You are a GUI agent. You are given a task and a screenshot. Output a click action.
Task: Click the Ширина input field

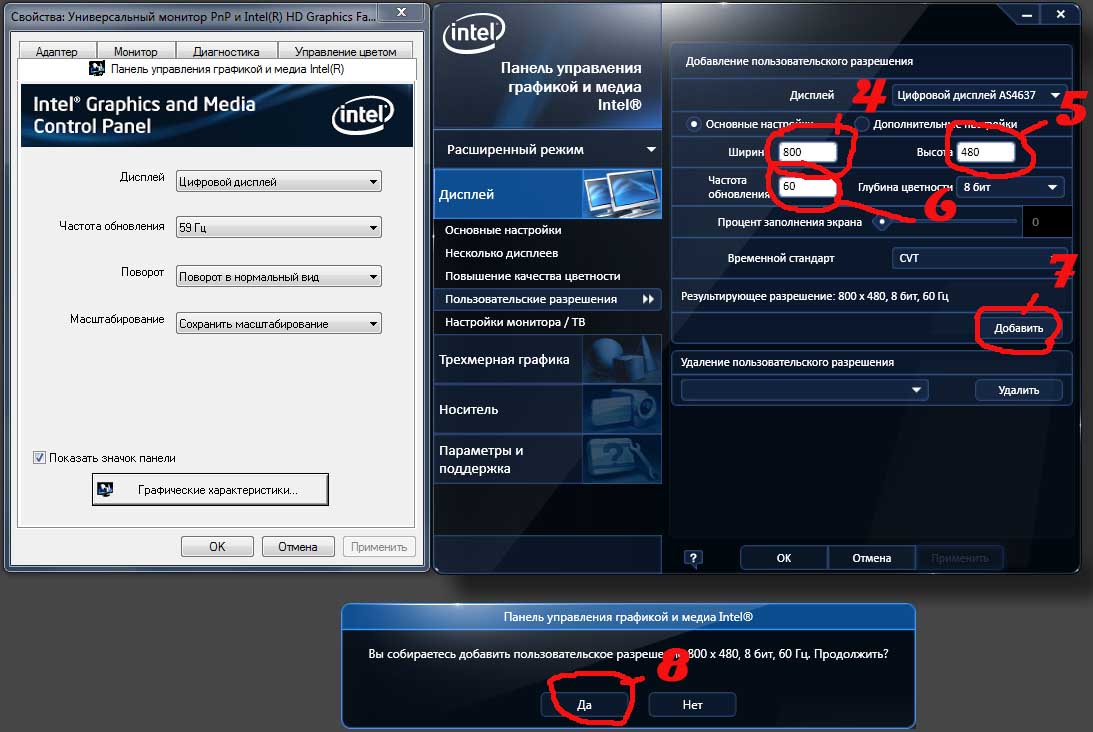tap(808, 152)
